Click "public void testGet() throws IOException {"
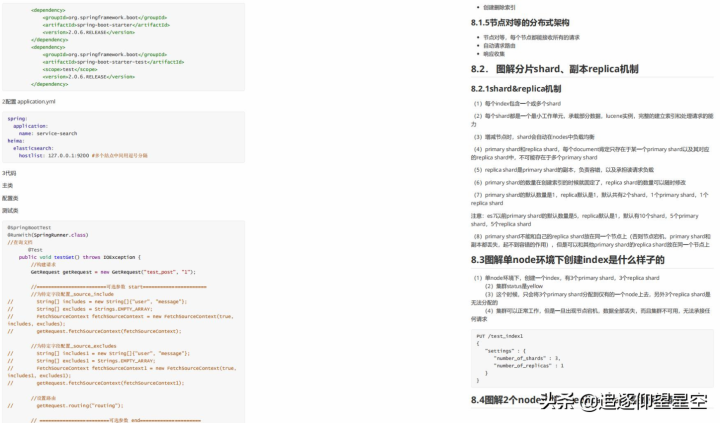 click(80, 257)
